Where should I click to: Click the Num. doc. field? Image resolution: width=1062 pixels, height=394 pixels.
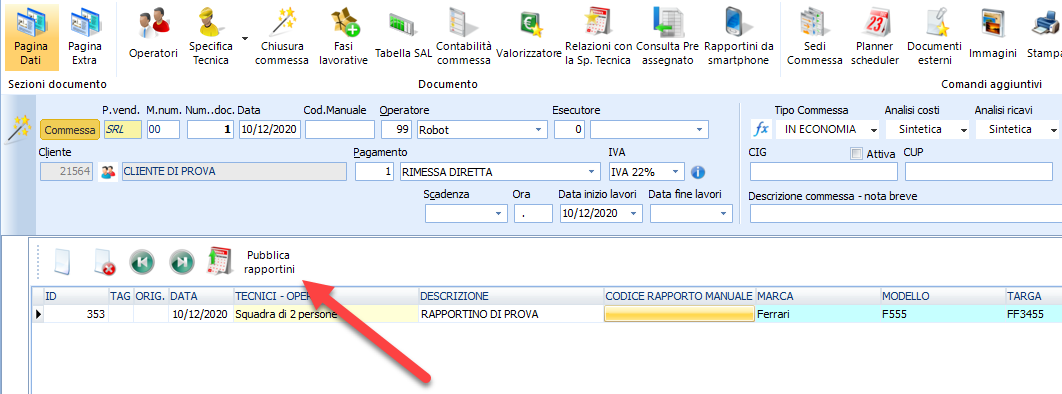click(x=211, y=129)
